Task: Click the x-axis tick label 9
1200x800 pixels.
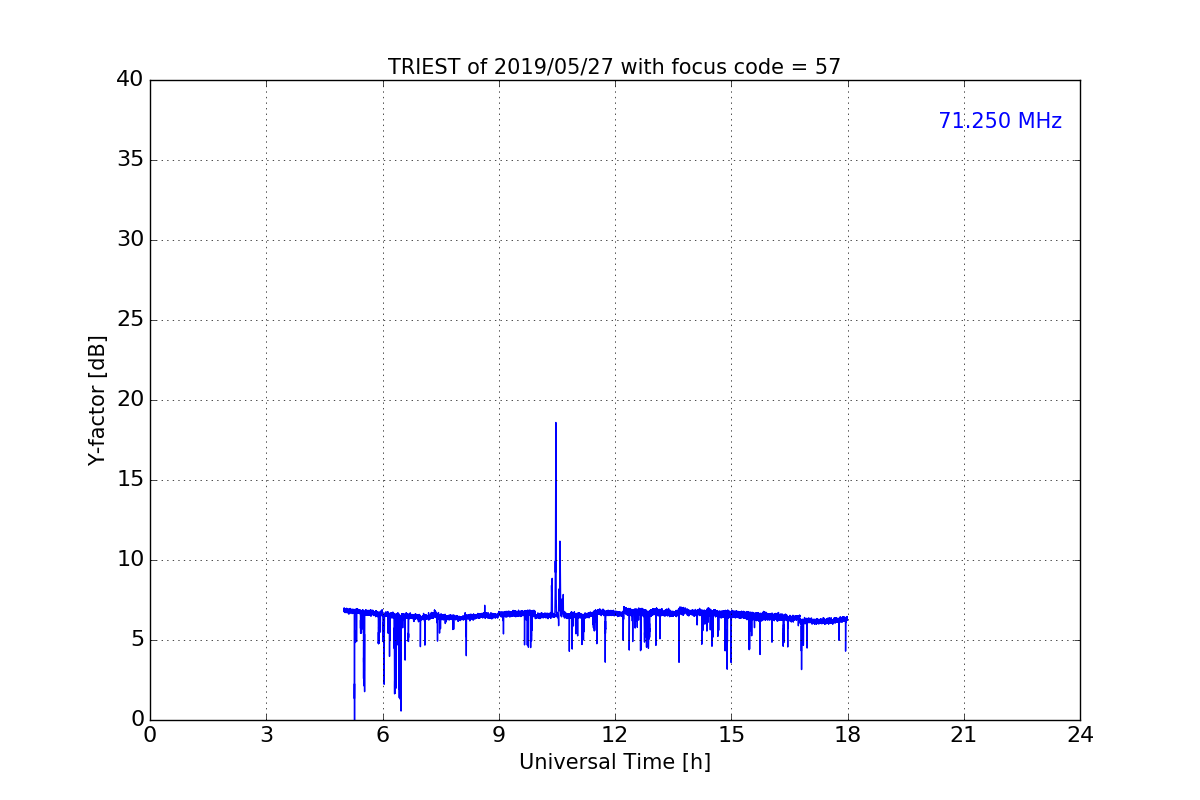Action: click(x=499, y=735)
